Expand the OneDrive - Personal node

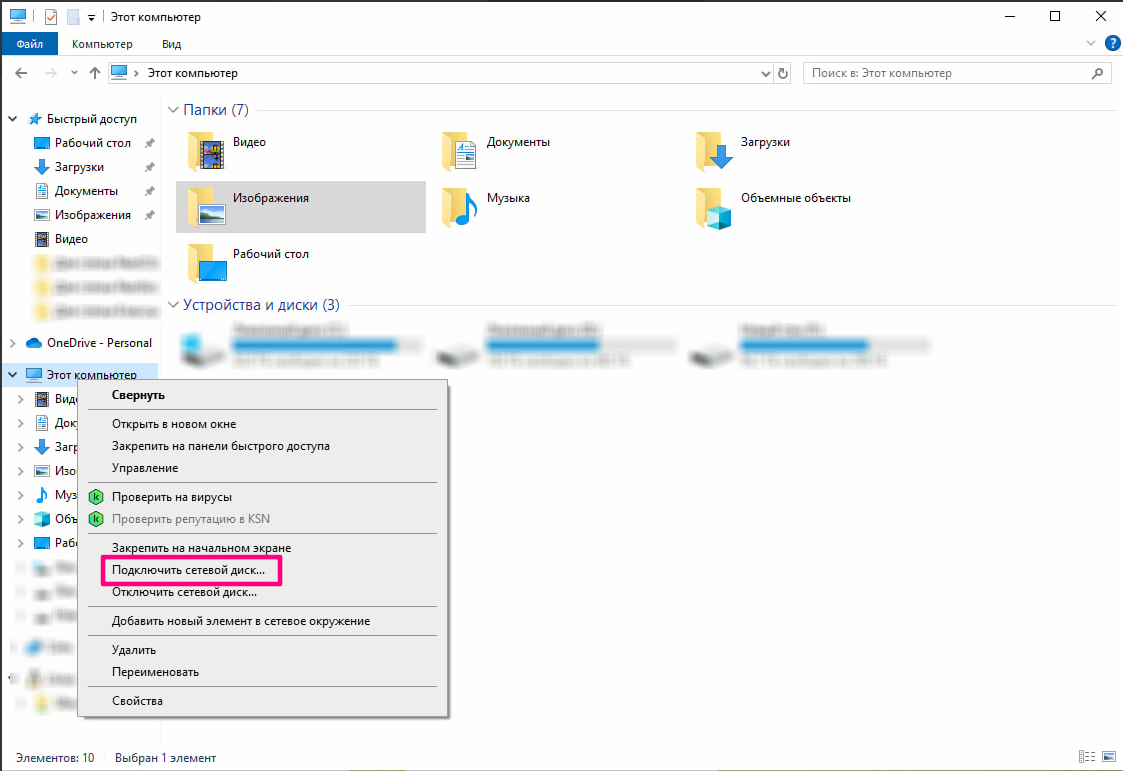coord(13,343)
